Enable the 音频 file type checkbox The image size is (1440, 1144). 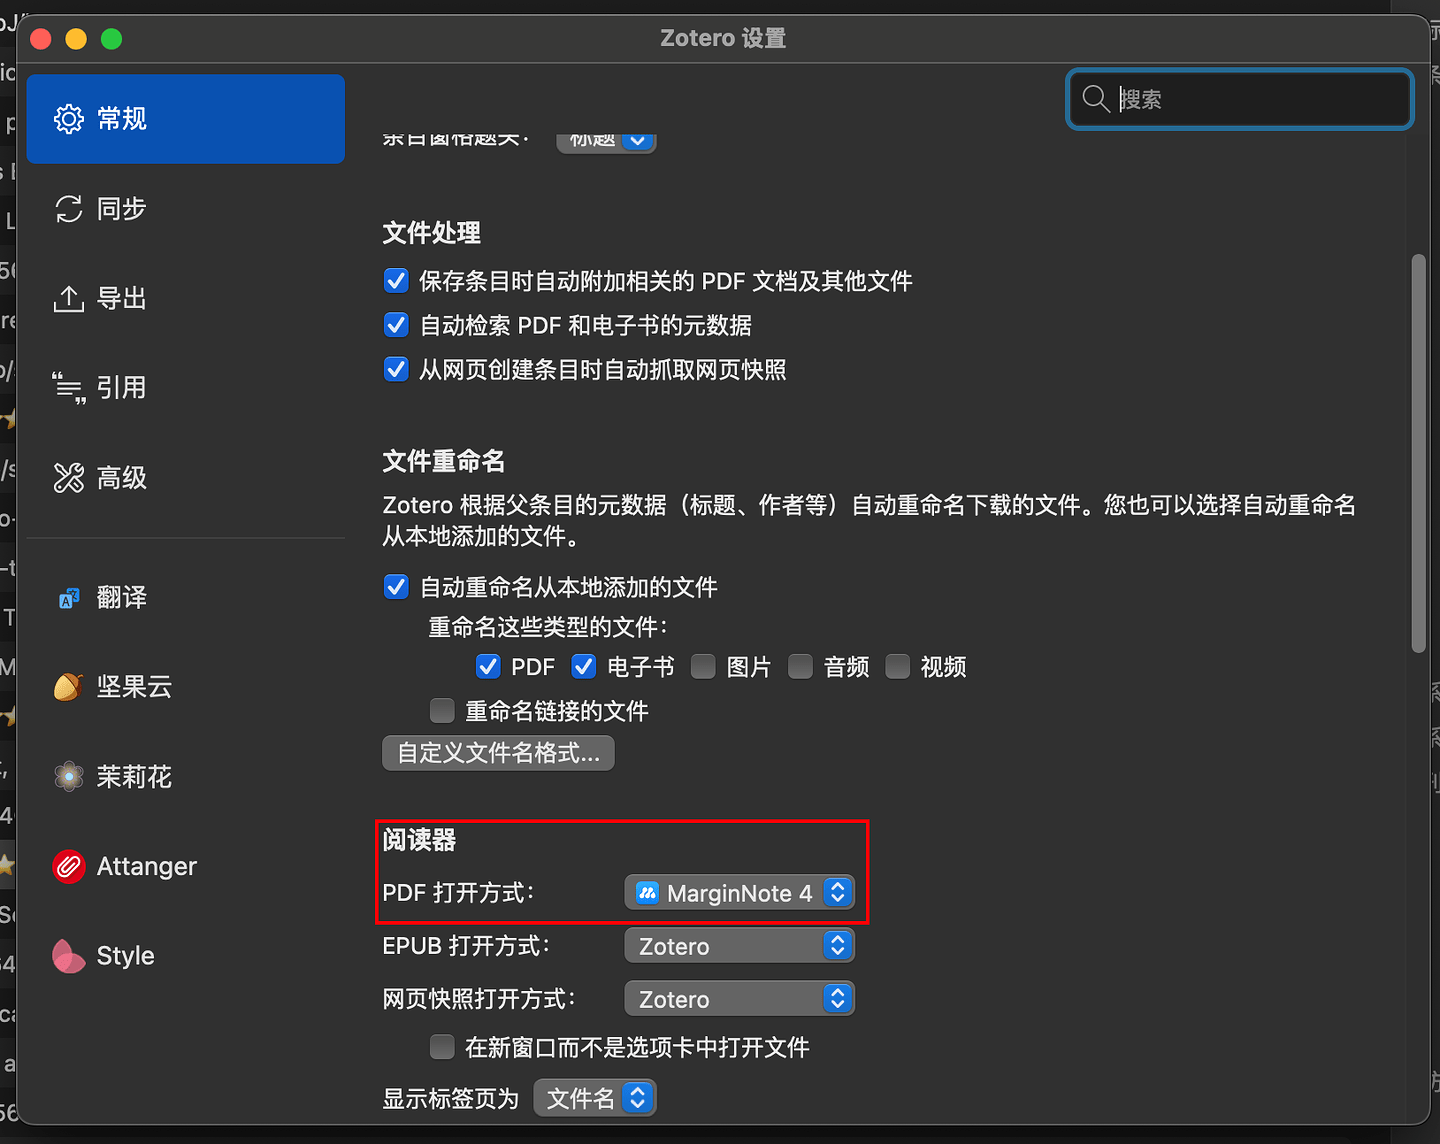pos(801,667)
